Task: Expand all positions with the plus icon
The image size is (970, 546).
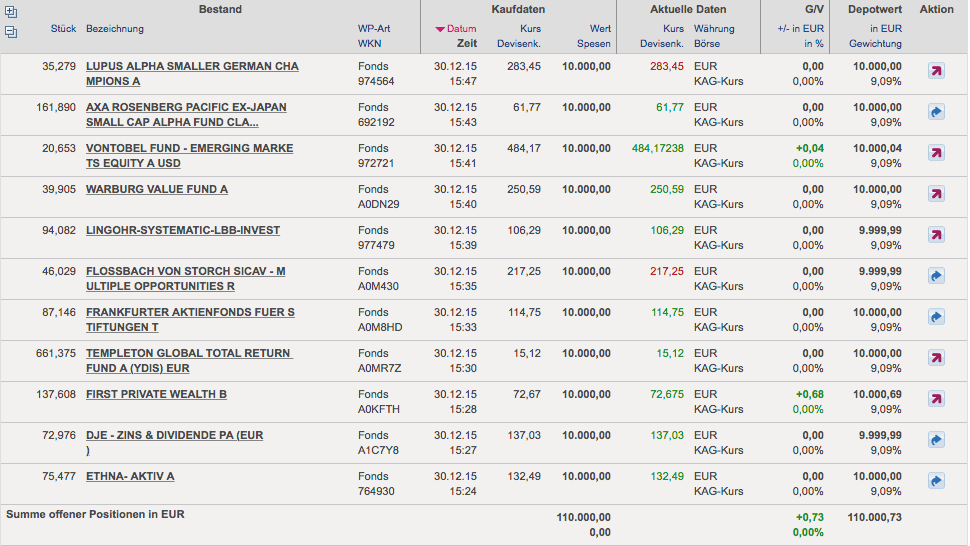Action: (11, 13)
